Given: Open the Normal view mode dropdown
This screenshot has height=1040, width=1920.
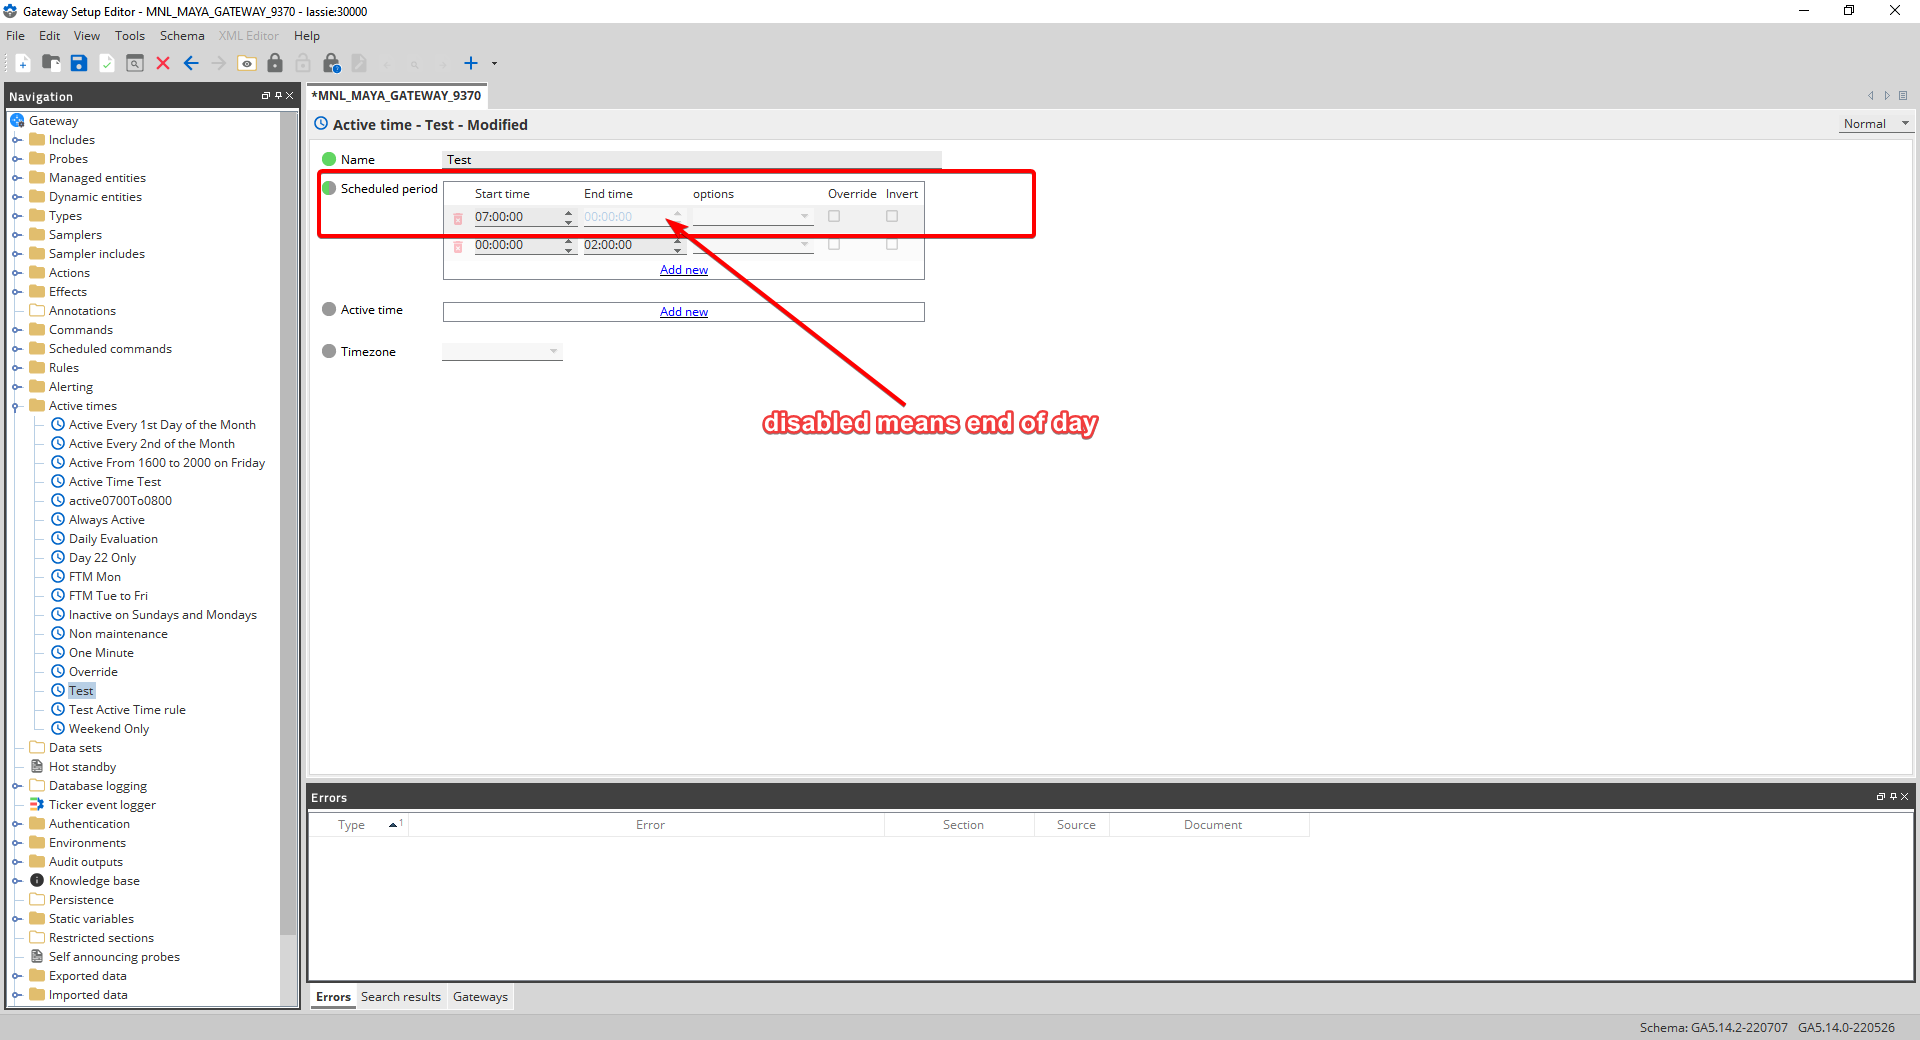Looking at the screenshot, I should click(1876, 124).
